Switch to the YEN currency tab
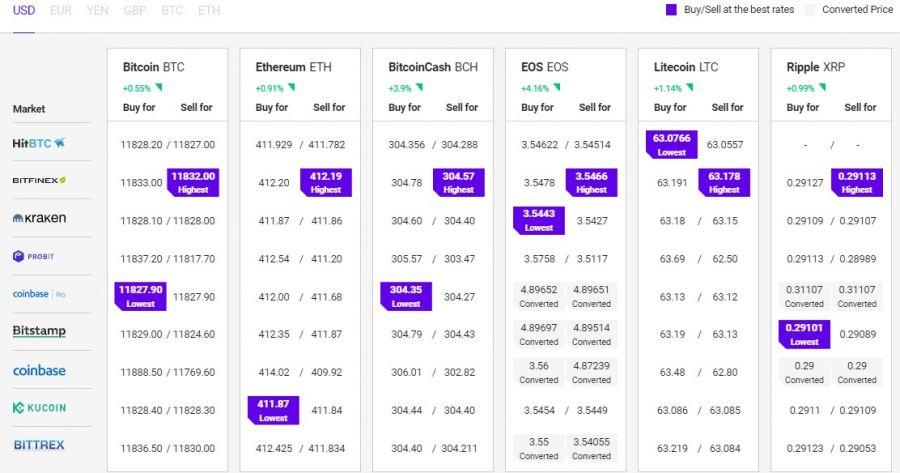This screenshot has height=473, width=900. click(98, 10)
